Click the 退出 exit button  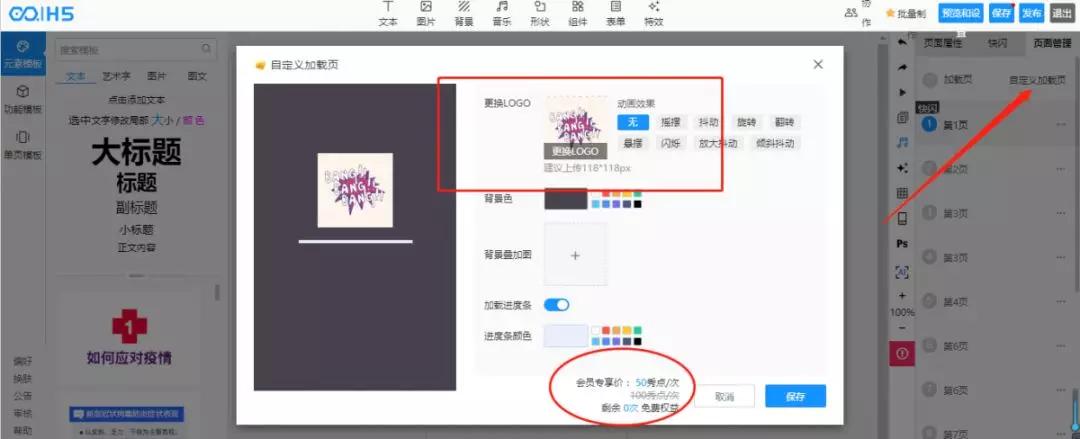click(x=1061, y=13)
